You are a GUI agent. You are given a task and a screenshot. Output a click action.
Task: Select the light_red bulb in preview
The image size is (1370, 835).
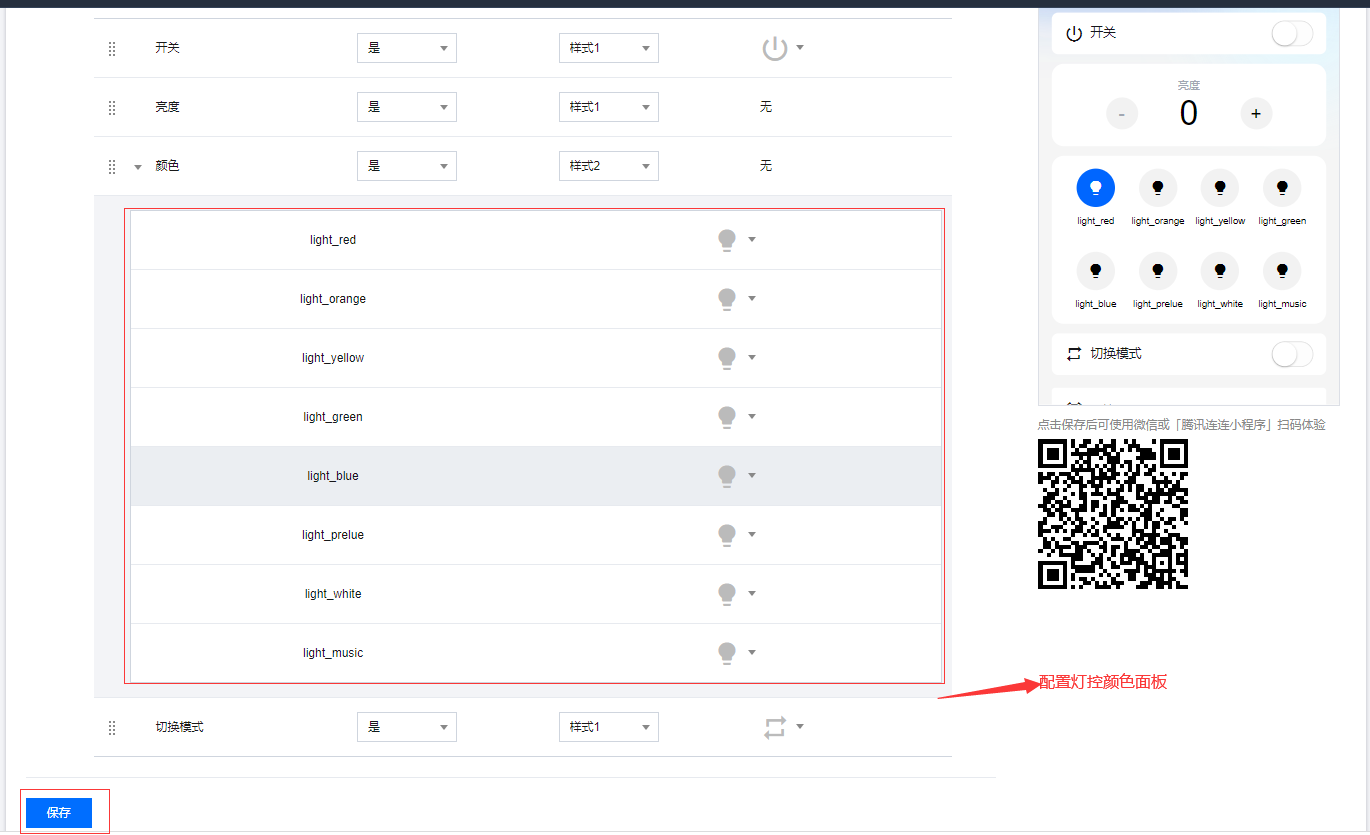click(1095, 187)
